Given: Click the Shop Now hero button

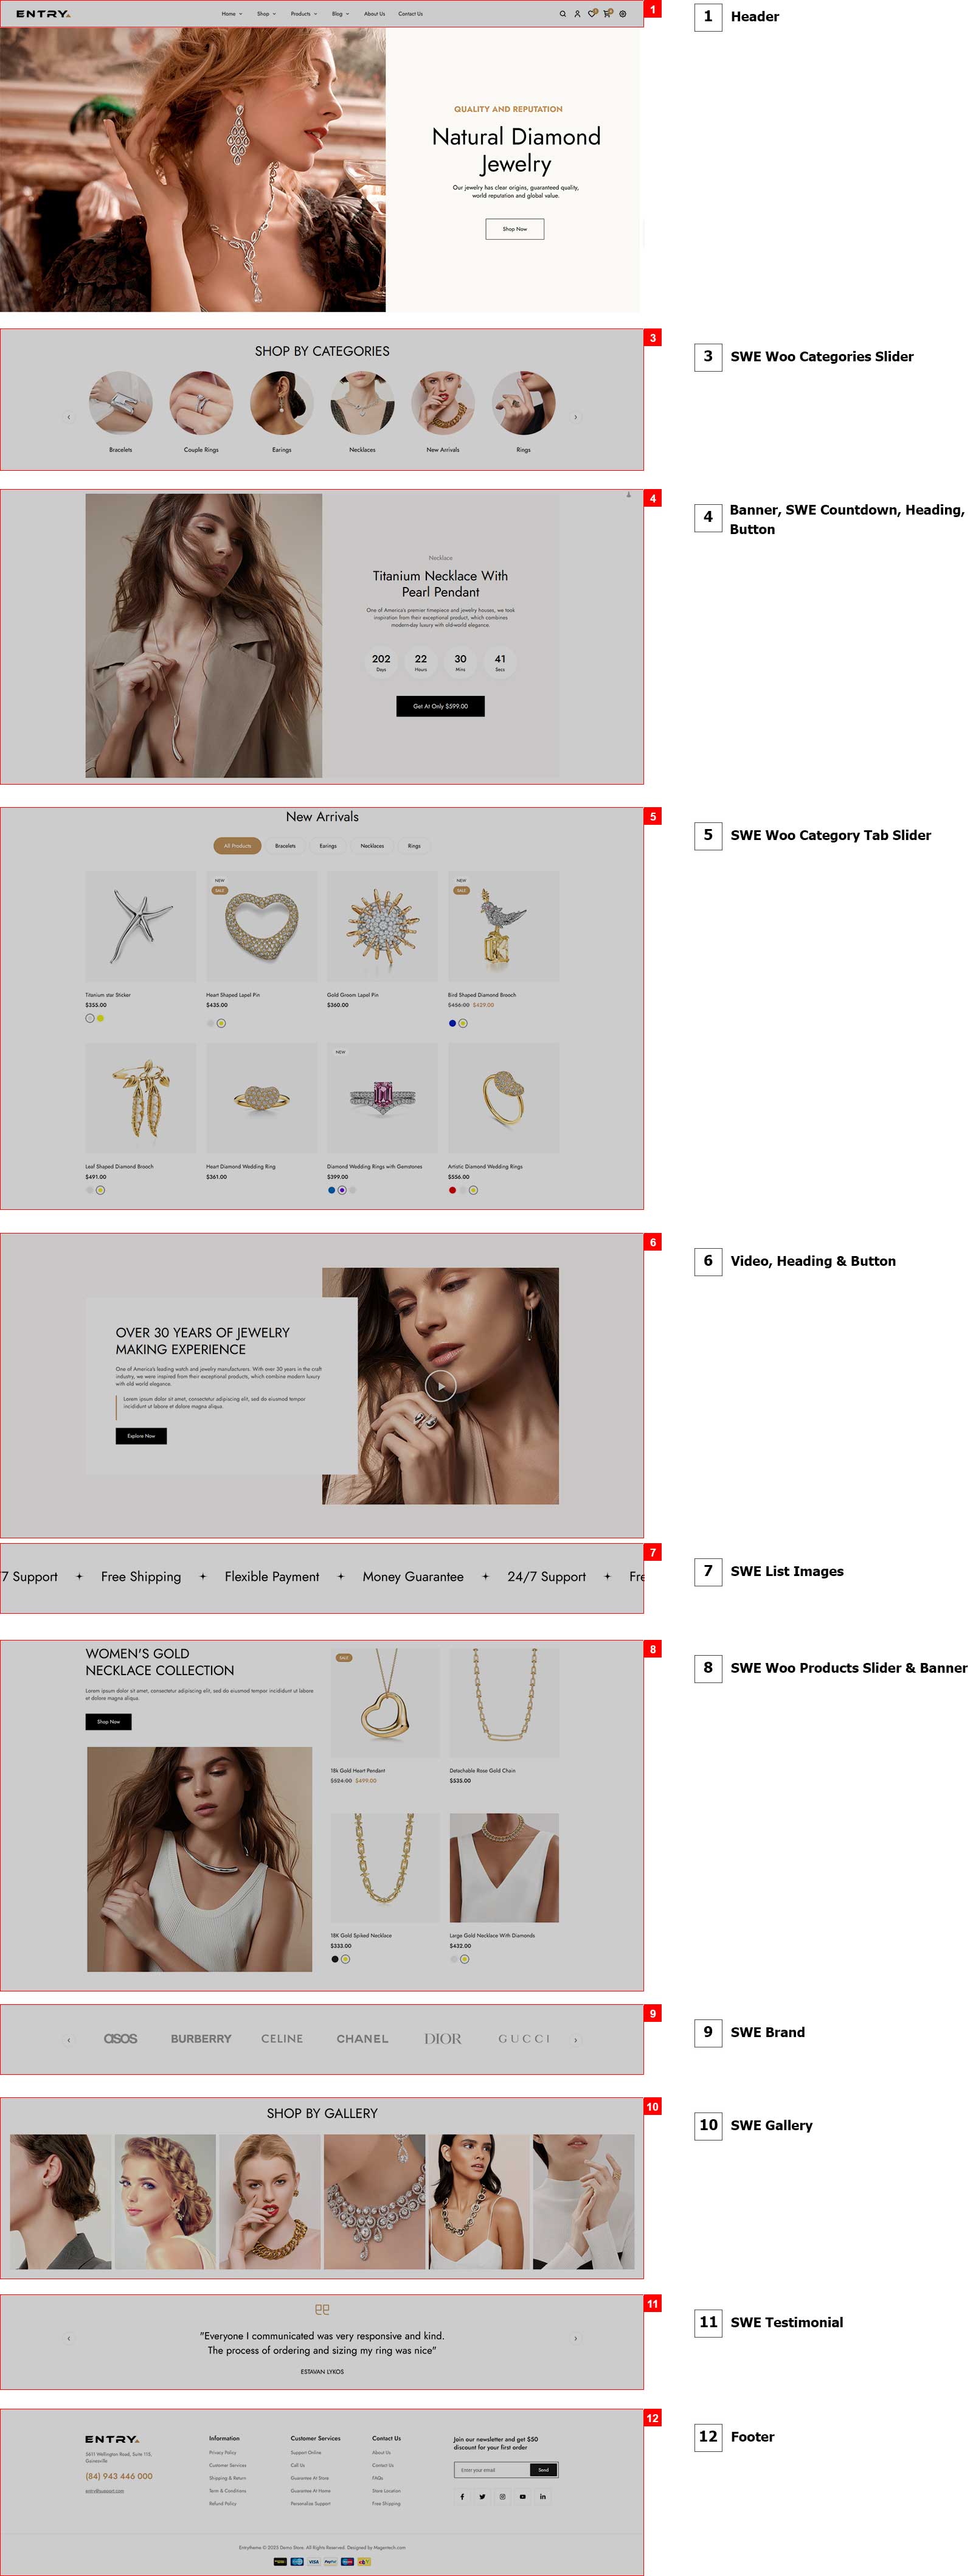Looking at the screenshot, I should click(x=515, y=229).
